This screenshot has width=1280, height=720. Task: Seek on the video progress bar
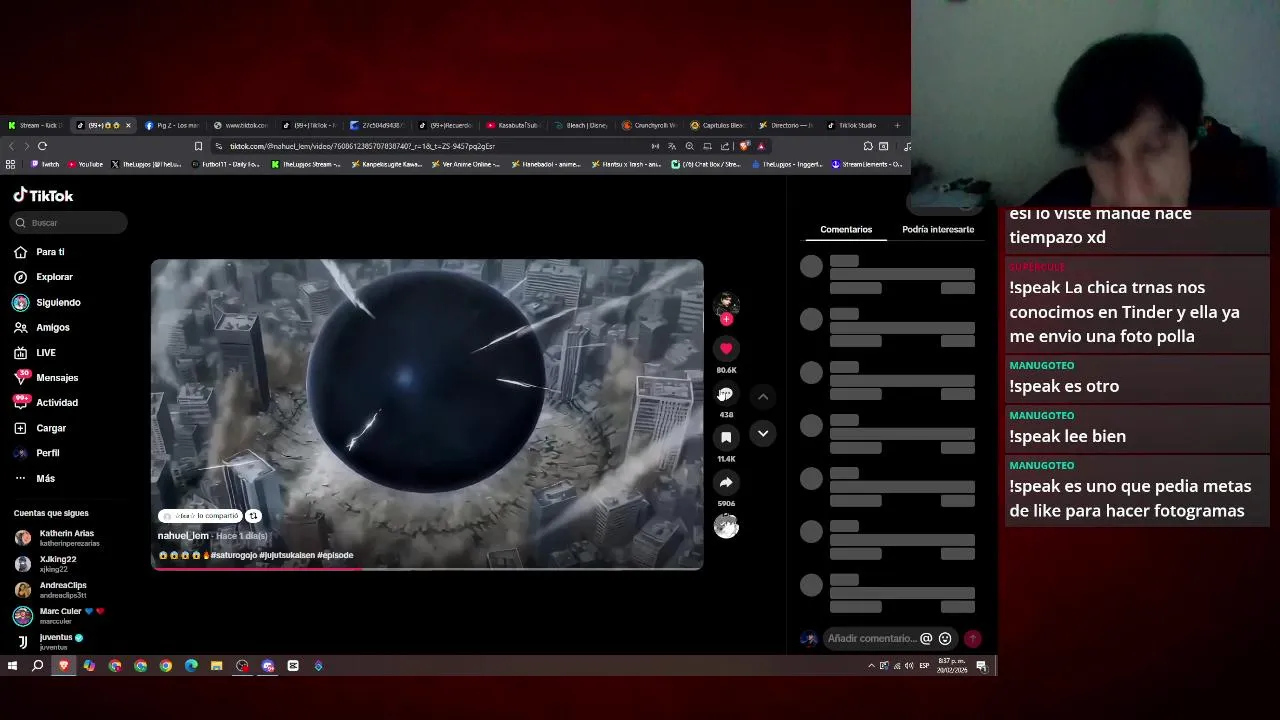click(427, 568)
